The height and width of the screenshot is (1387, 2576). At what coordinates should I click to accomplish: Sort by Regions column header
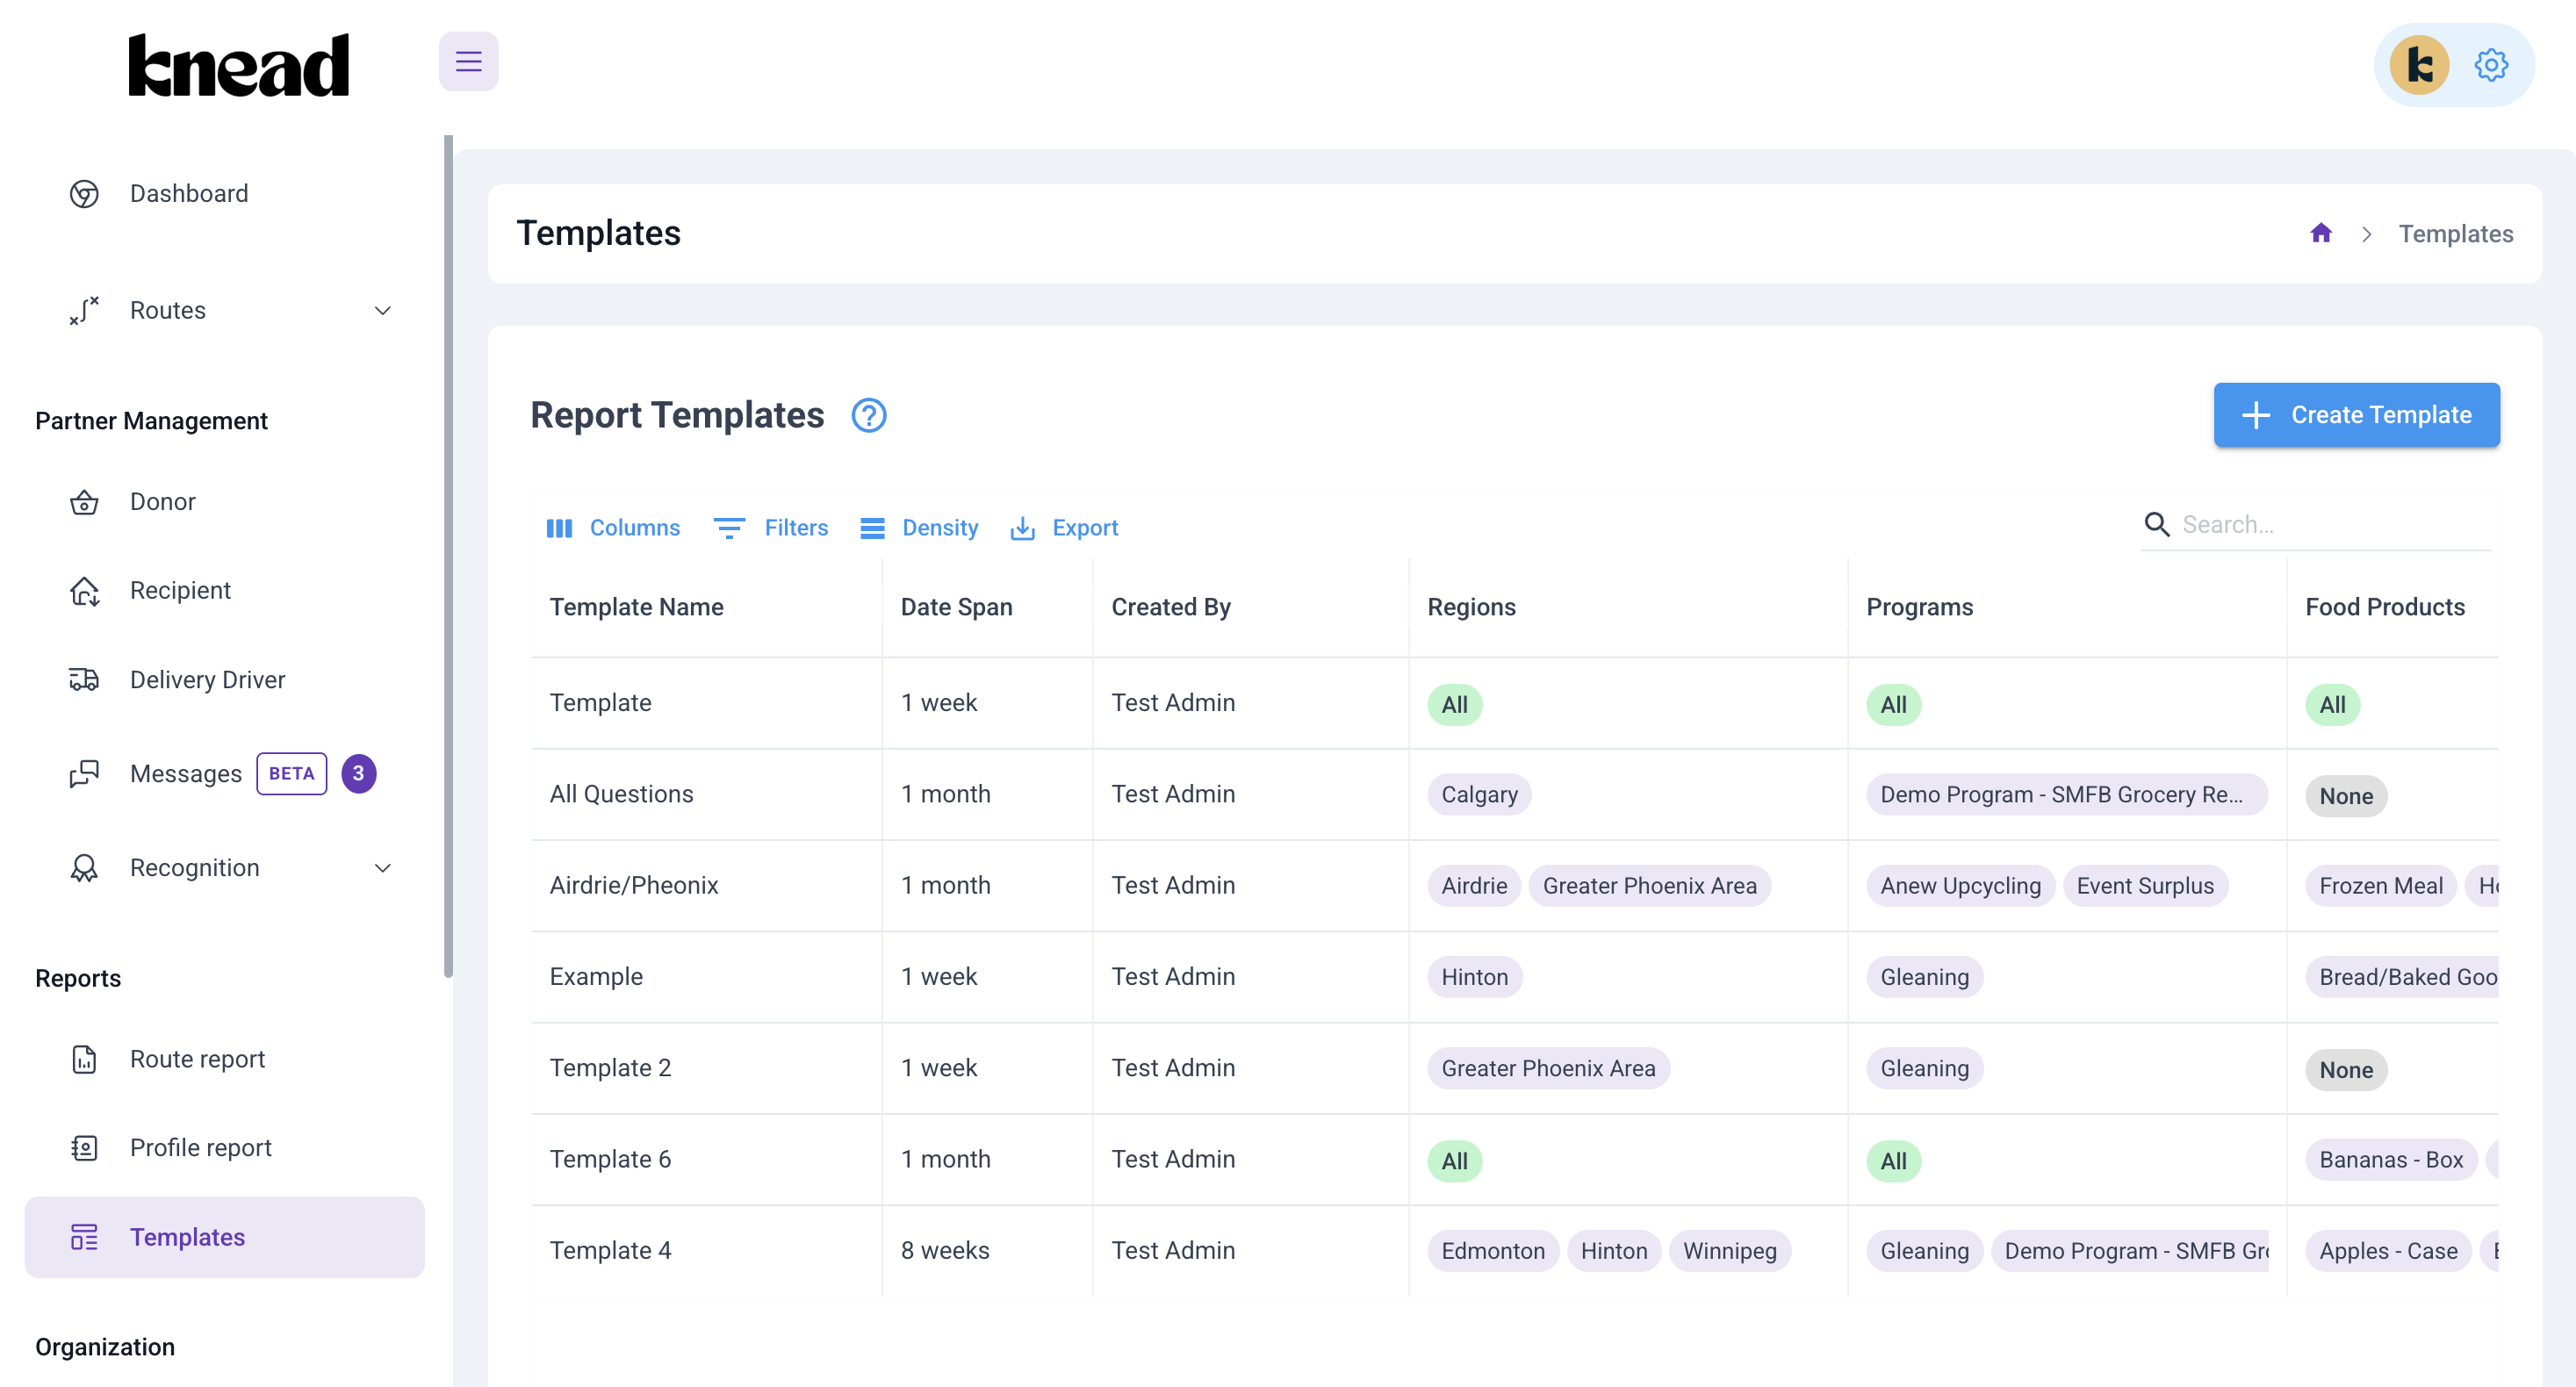(x=1471, y=607)
